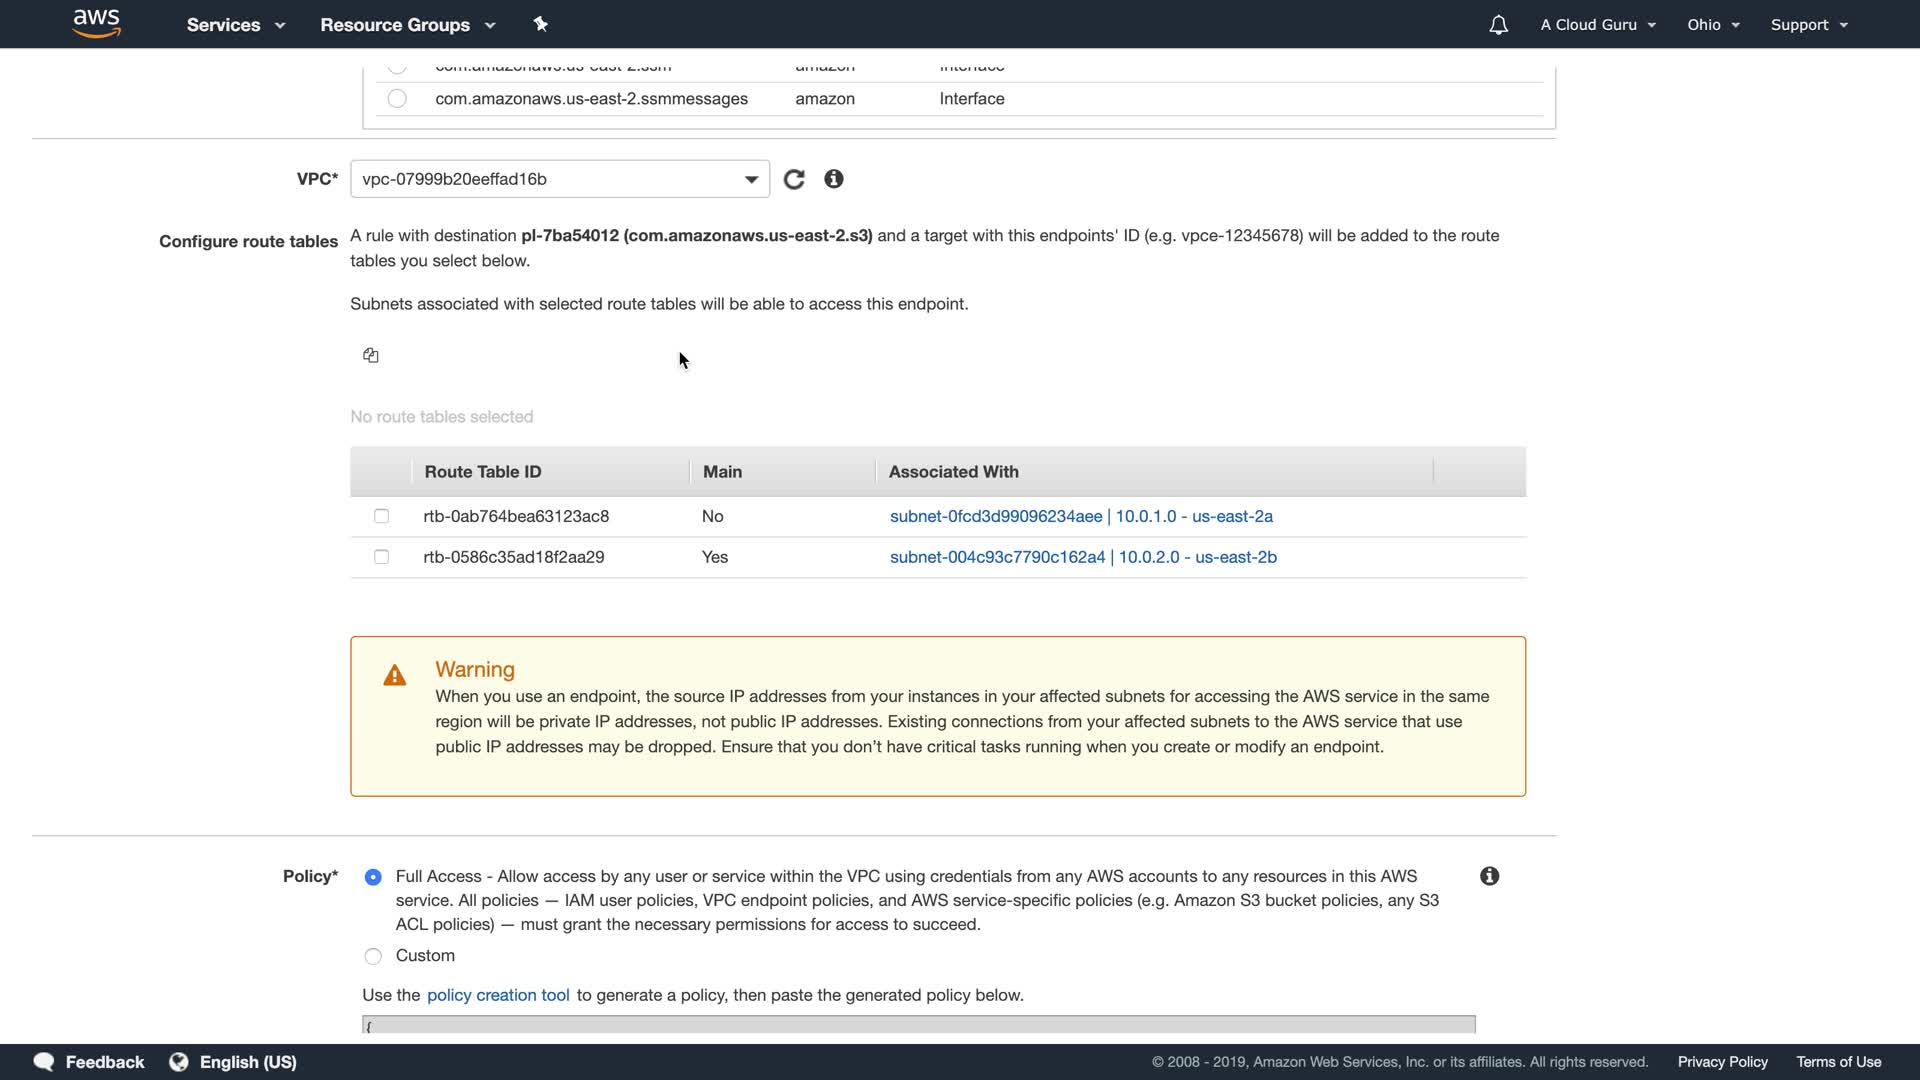The height and width of the screenshot is (1080, 1920).
Task: Select com.amazonaws.us-east-2.ssmmessages service radio
Action: (x=397, y=99)
